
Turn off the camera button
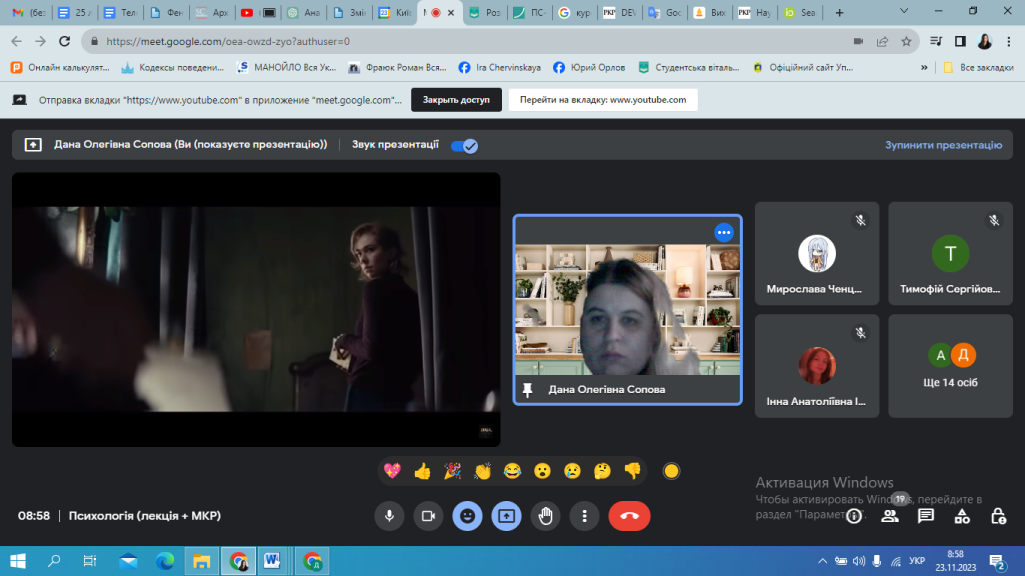[x=428, y=516]
